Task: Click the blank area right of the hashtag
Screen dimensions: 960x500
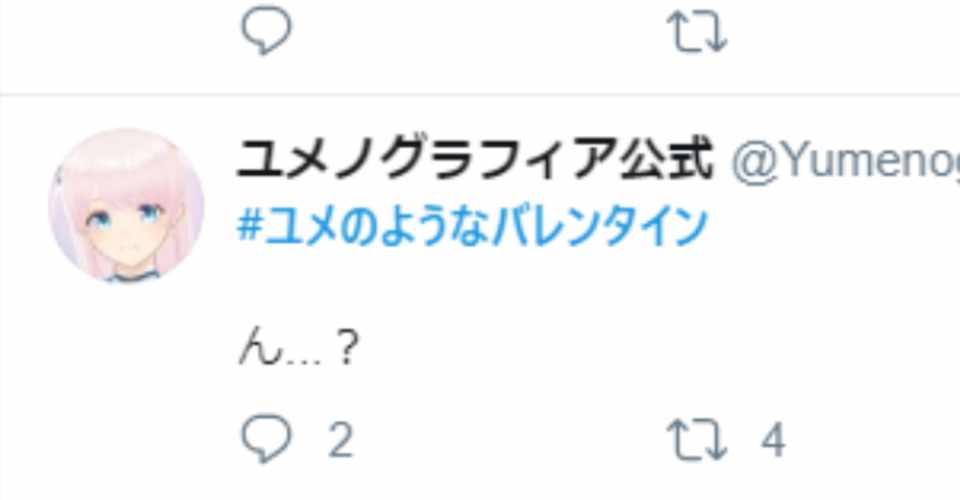Action: click(x=833, y=226)
